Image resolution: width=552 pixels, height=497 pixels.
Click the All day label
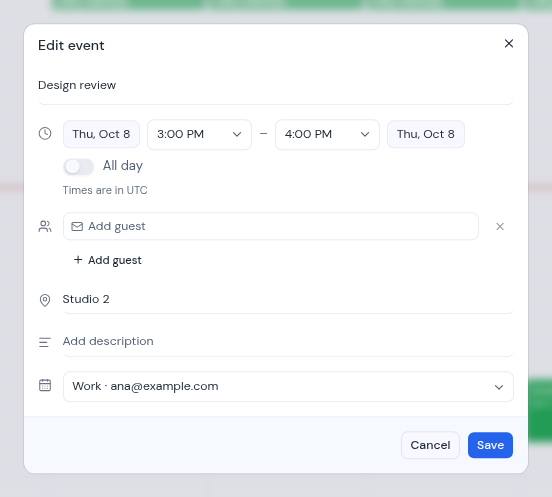tap(123, 166)
